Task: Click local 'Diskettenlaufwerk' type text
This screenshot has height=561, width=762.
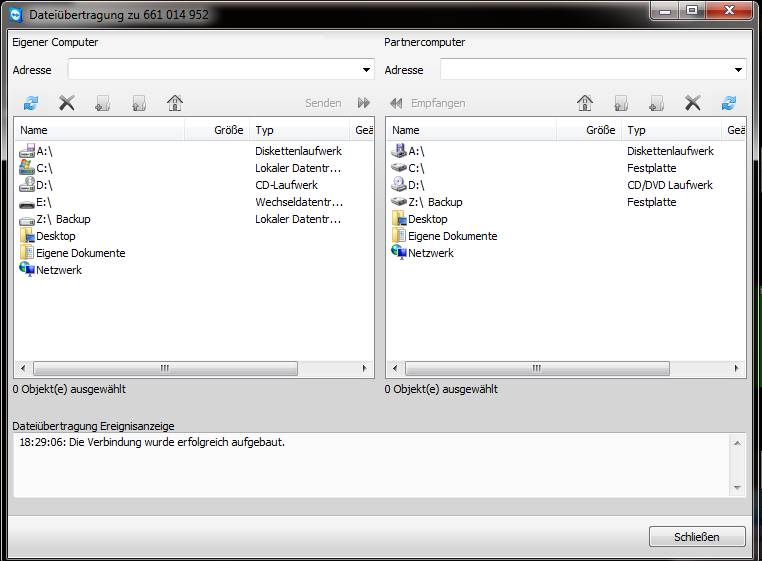Action: pyautogui.click(x=298, y=151)
